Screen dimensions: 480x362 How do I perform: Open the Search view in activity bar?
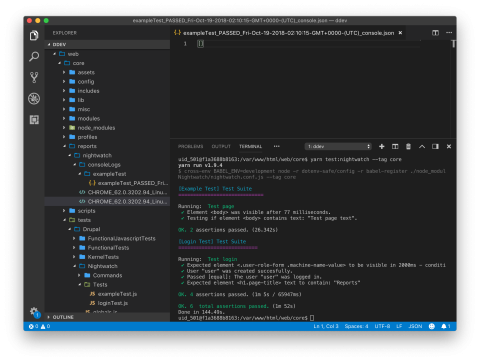tap(34, 56)
